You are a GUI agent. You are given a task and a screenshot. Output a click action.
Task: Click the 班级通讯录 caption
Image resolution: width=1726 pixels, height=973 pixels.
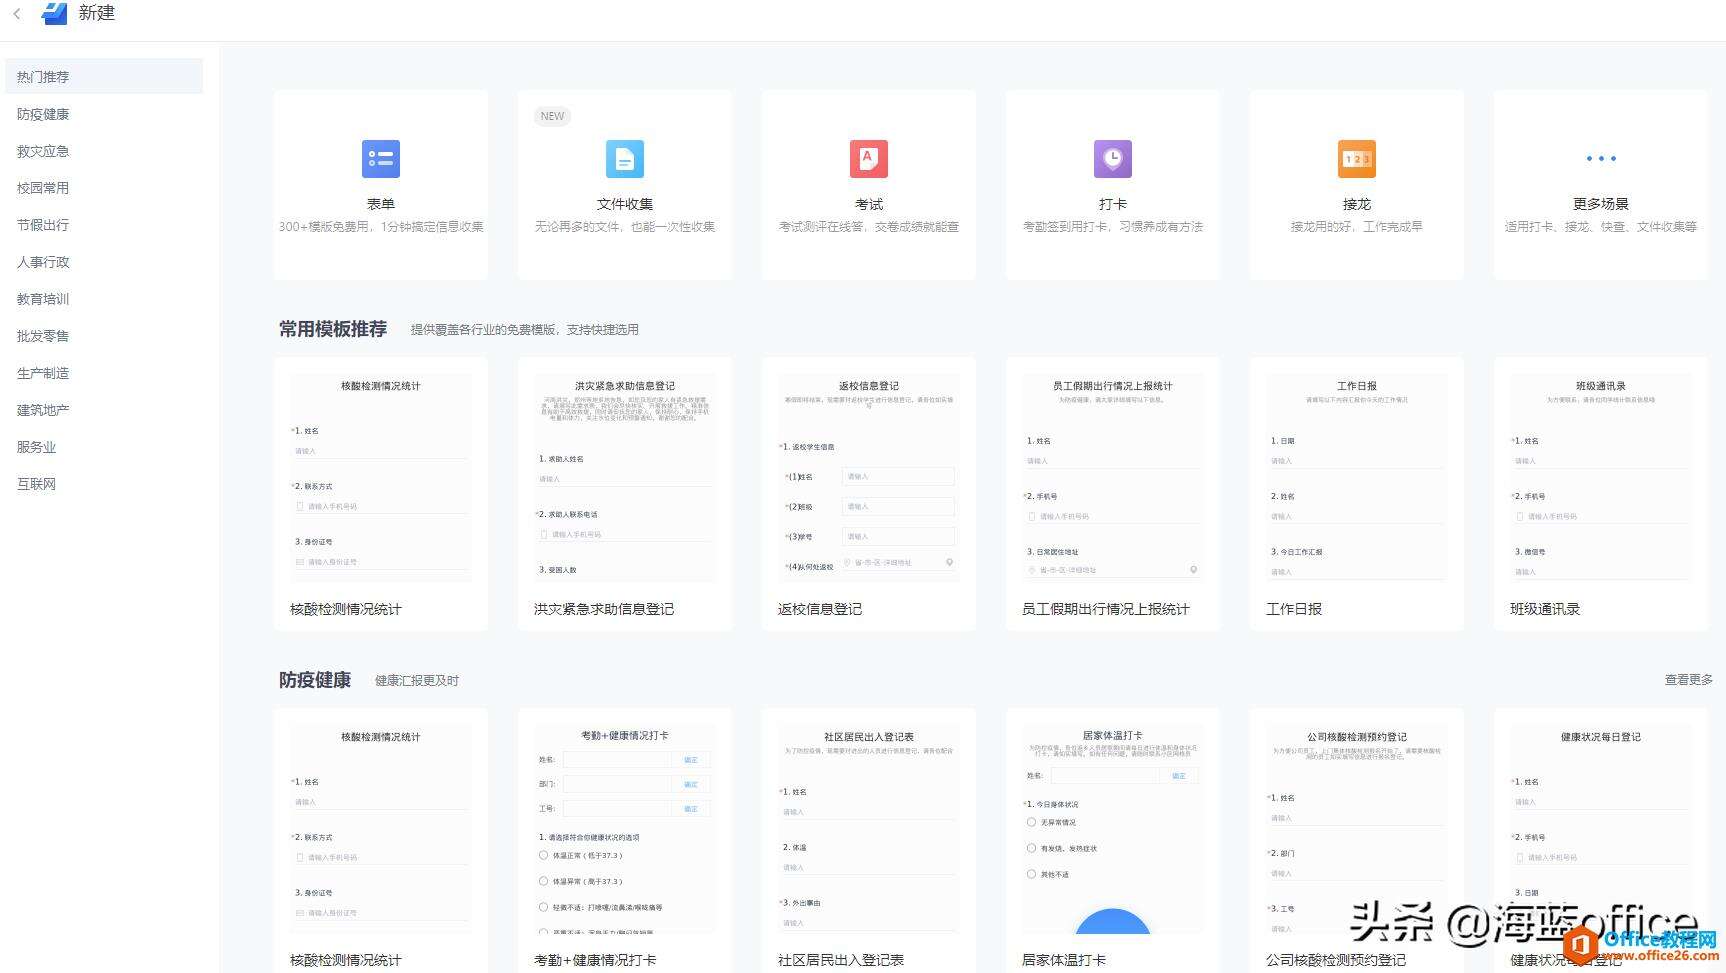point(1545,609)
